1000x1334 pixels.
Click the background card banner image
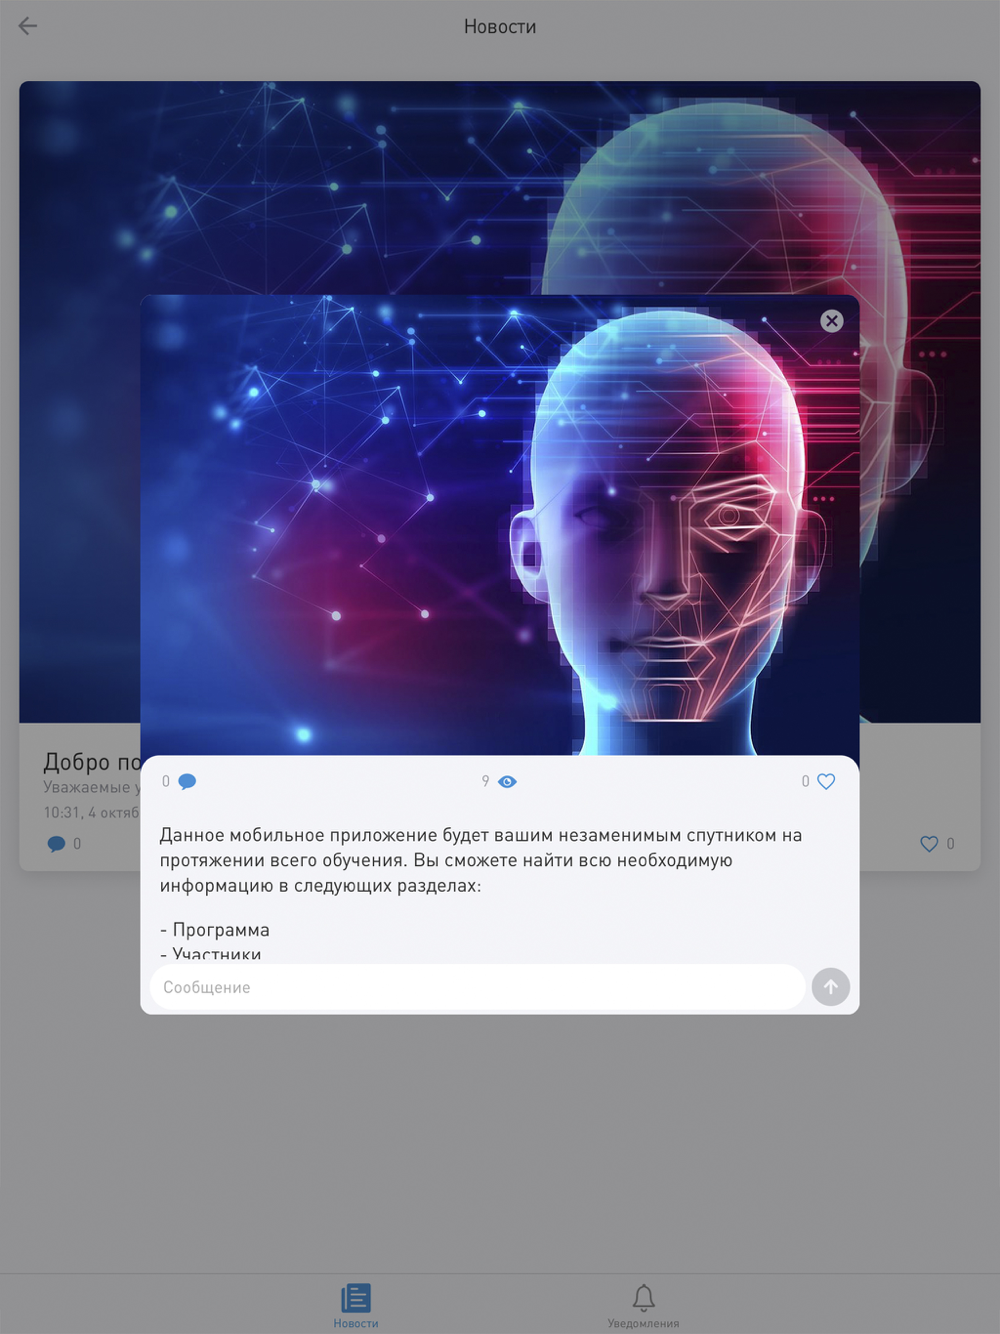point(500,190)
